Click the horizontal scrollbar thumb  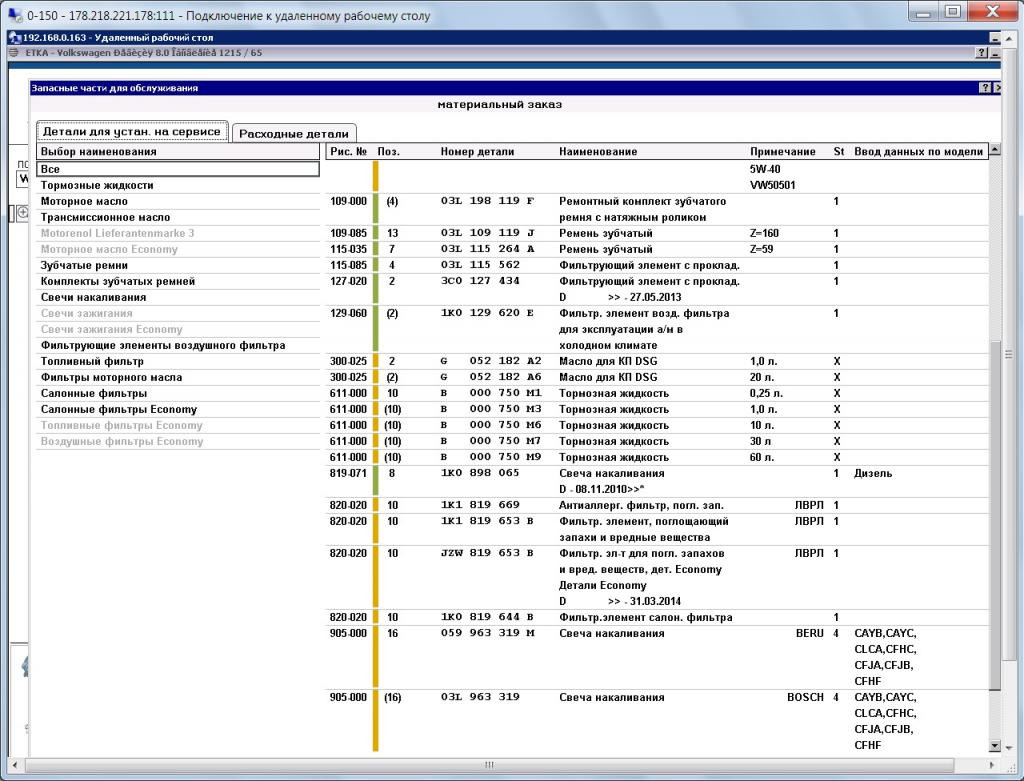[x=490, y=765]
